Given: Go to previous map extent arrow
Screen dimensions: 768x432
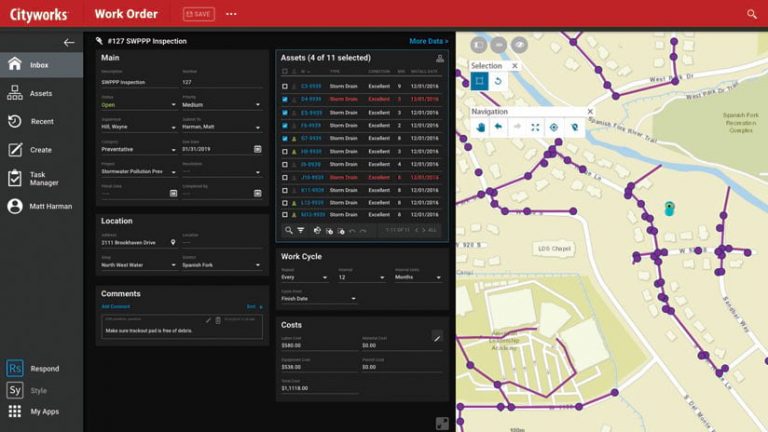Looking at the screenshot, I should pos(499,127).
